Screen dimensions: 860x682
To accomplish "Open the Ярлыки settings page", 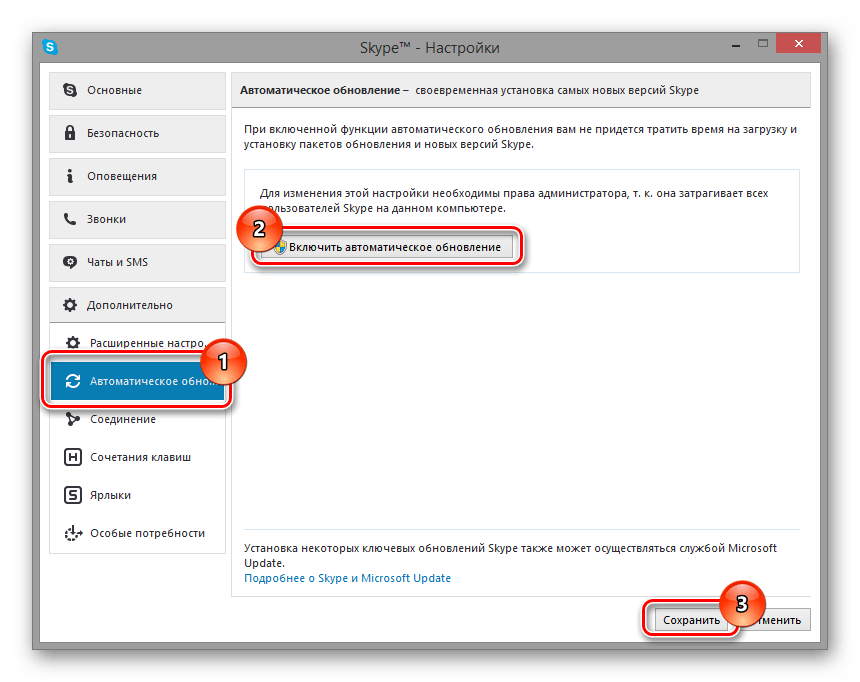I will coord(137,495).
